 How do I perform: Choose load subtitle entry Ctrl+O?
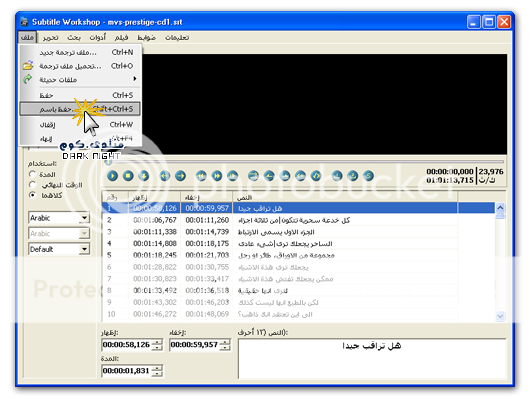click(x=80, y=66)
